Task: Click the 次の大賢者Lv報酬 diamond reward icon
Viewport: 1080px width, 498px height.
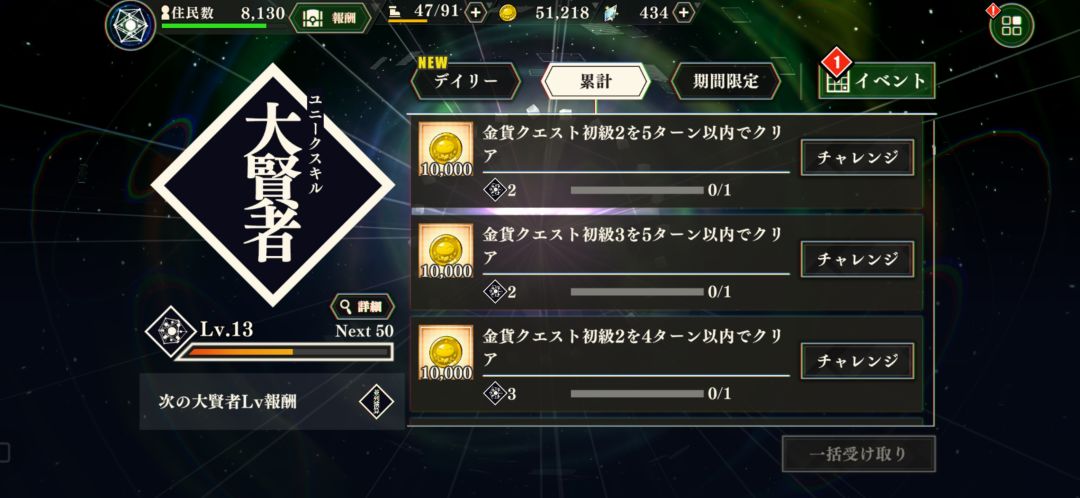Action: [x=377, y=403]
